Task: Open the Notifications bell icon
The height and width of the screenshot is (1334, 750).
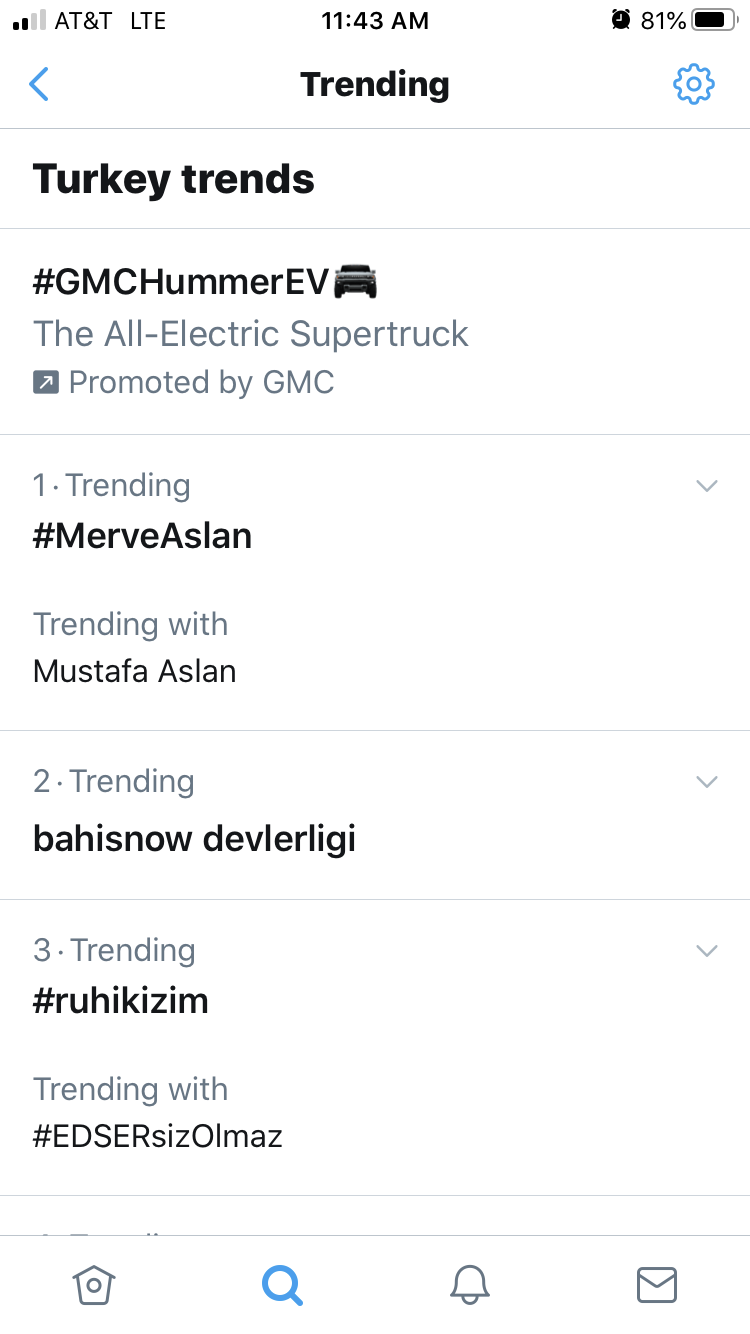Action: [470, 1284]
